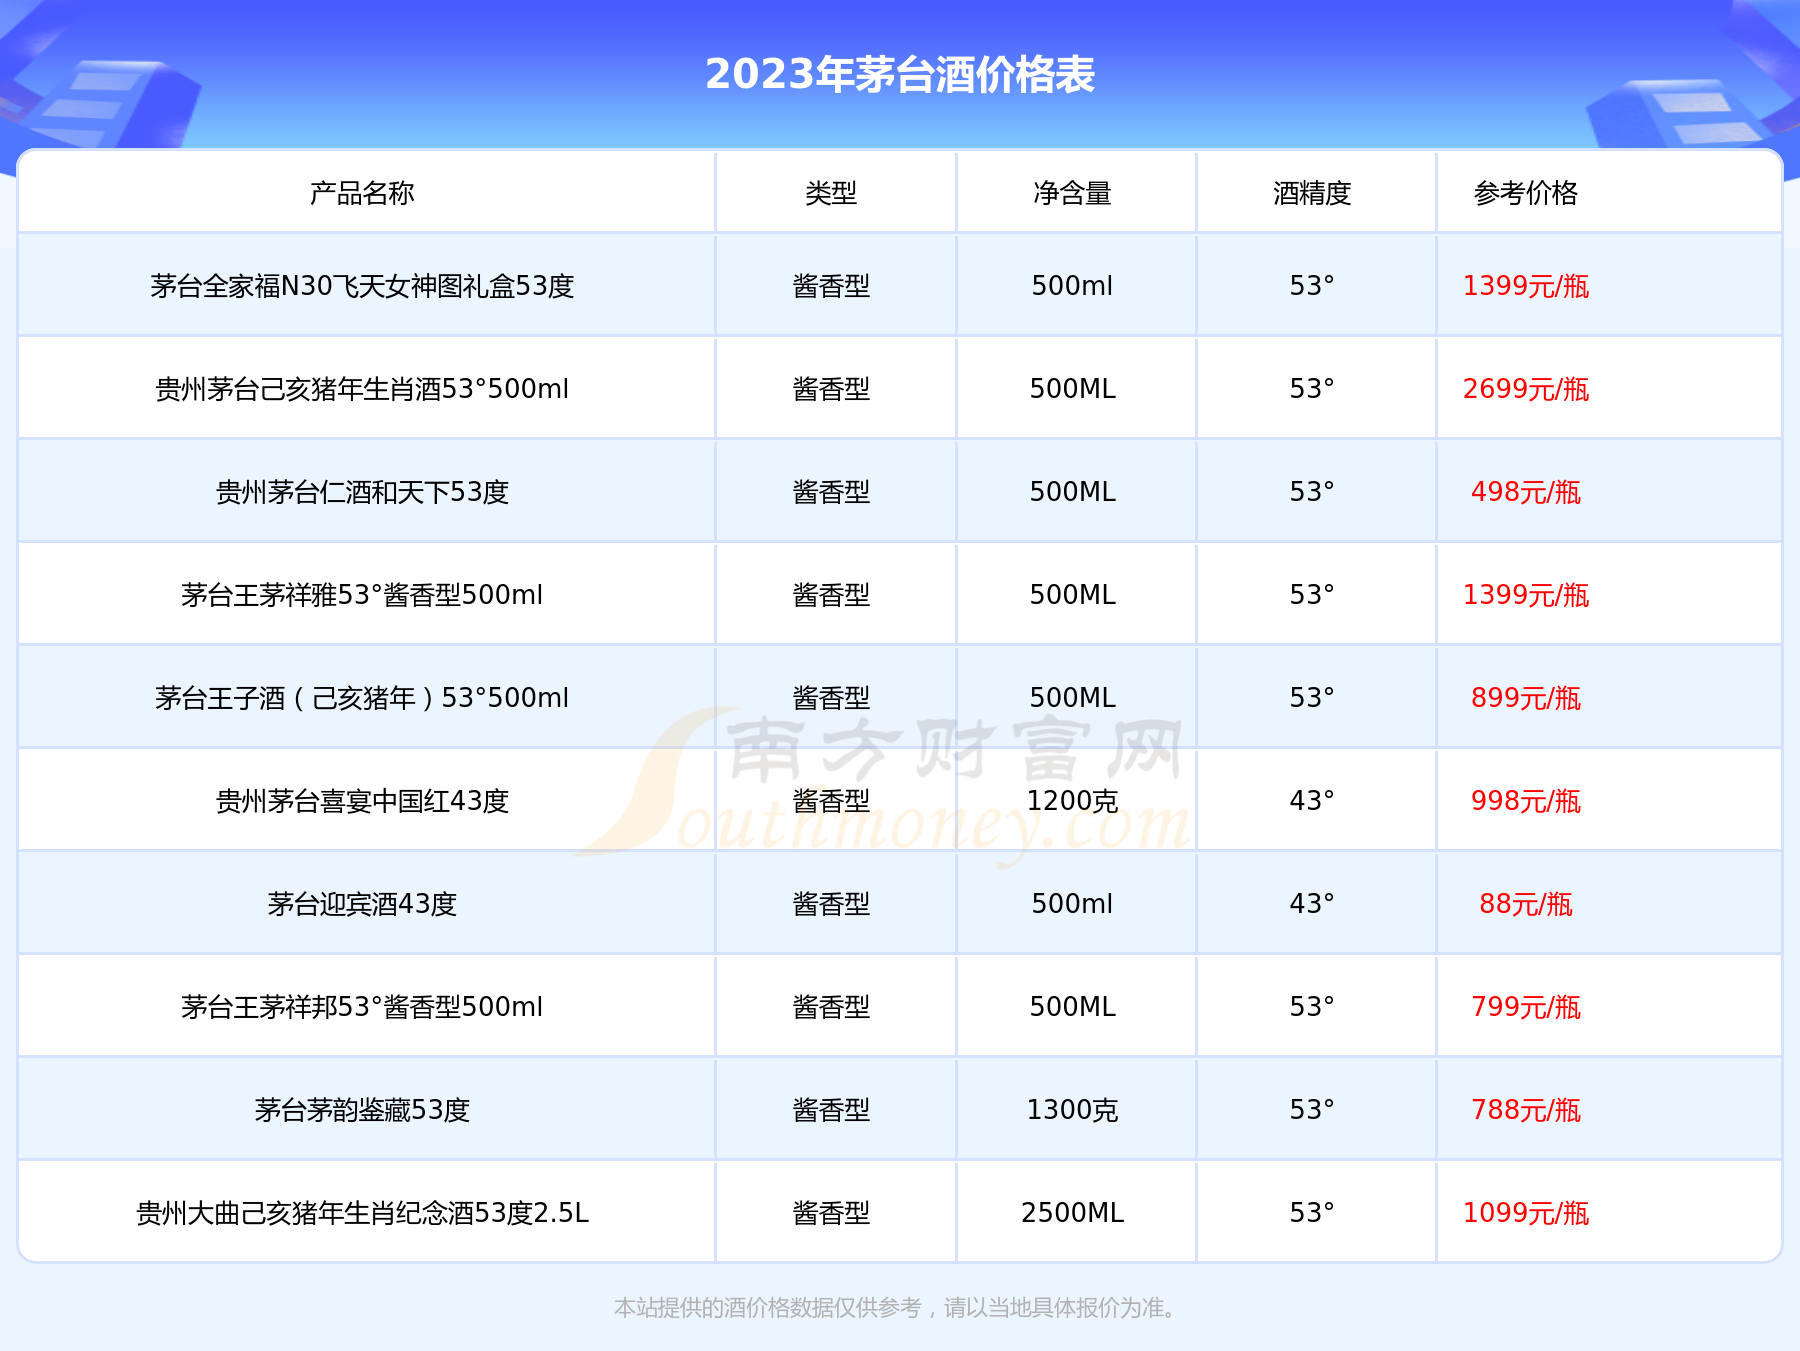Click the 799元/瓶 price
Image resolution: width=1800 pixels, height=1351 pixels.
(1525, 1007)
